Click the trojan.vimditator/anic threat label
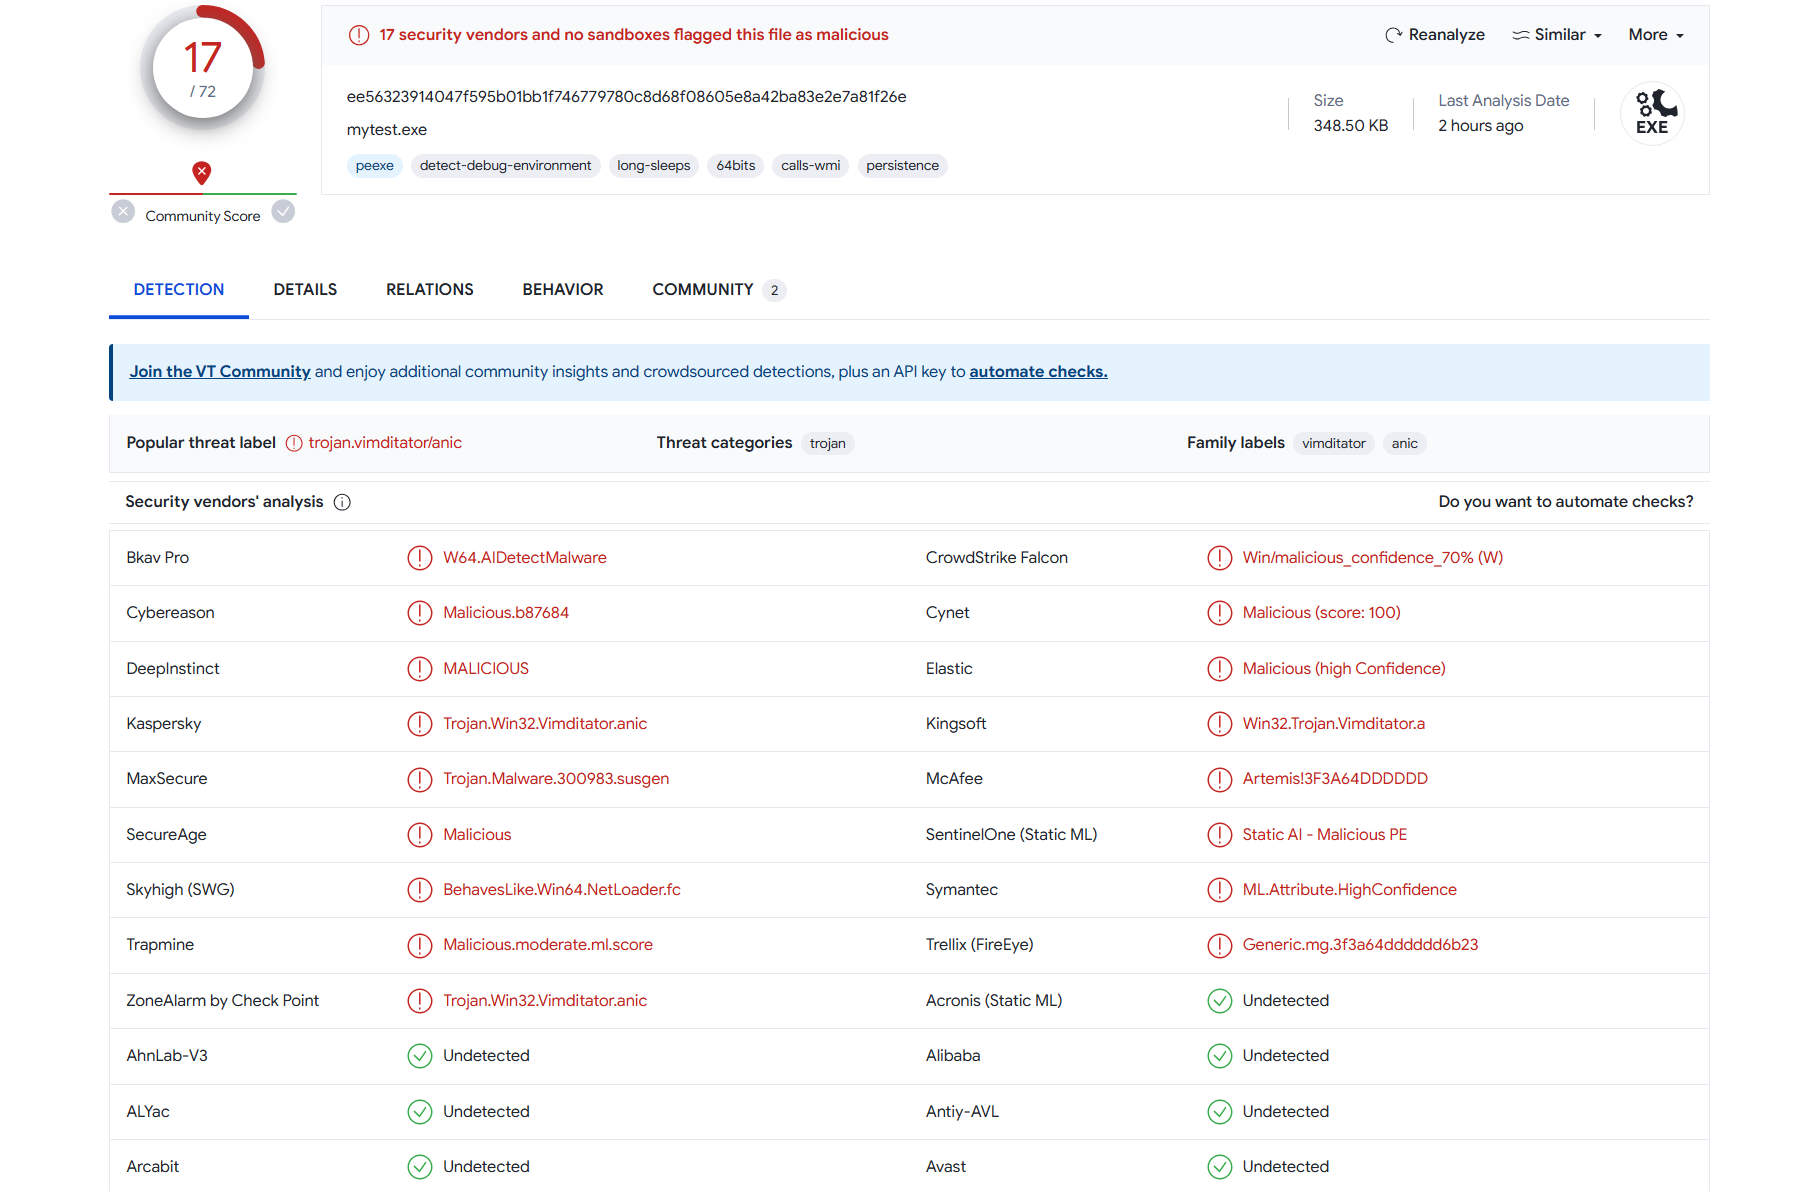Image resolution: width=1796 pixels, height=1191 pixels. (385, 443)
